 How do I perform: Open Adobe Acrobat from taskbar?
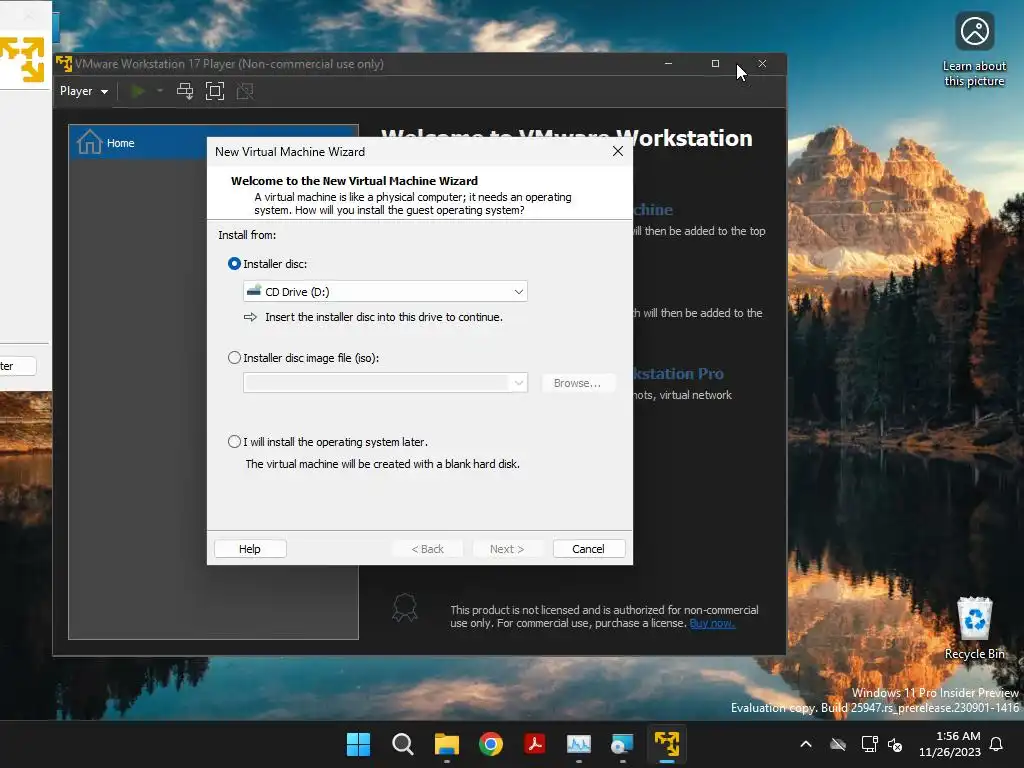coord(535,744)
